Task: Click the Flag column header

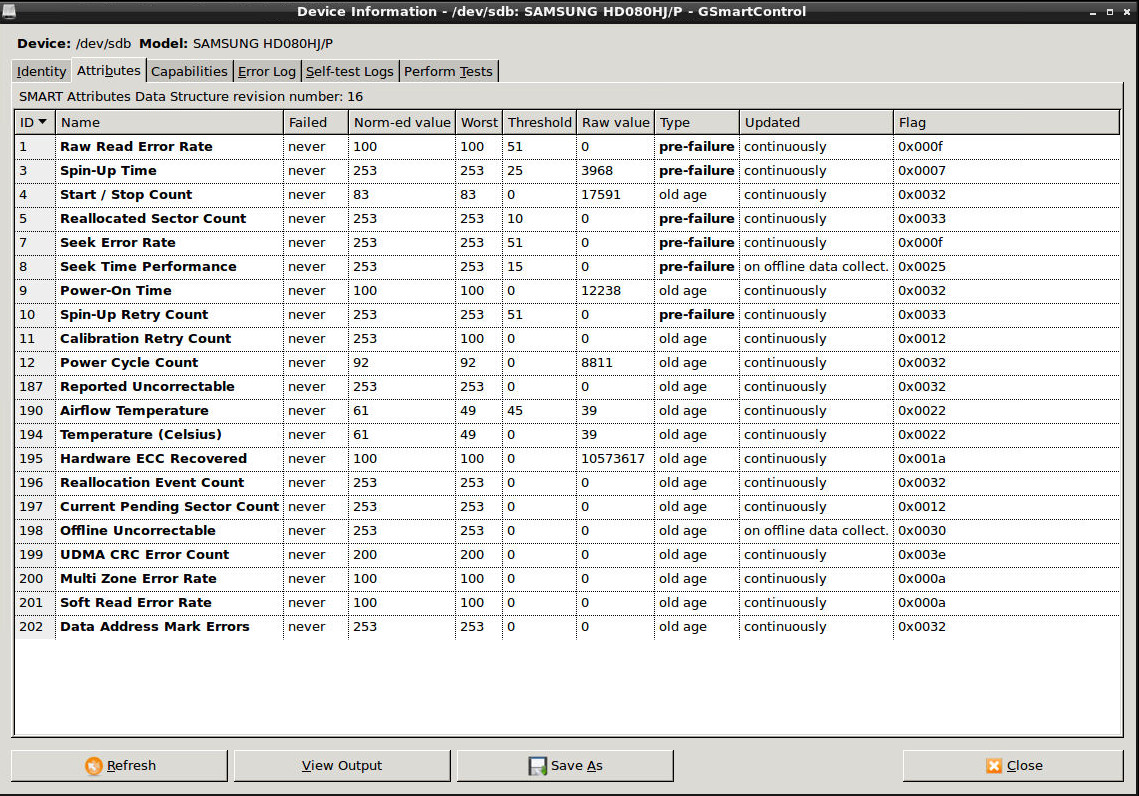Action: (x=1005, y=122)
